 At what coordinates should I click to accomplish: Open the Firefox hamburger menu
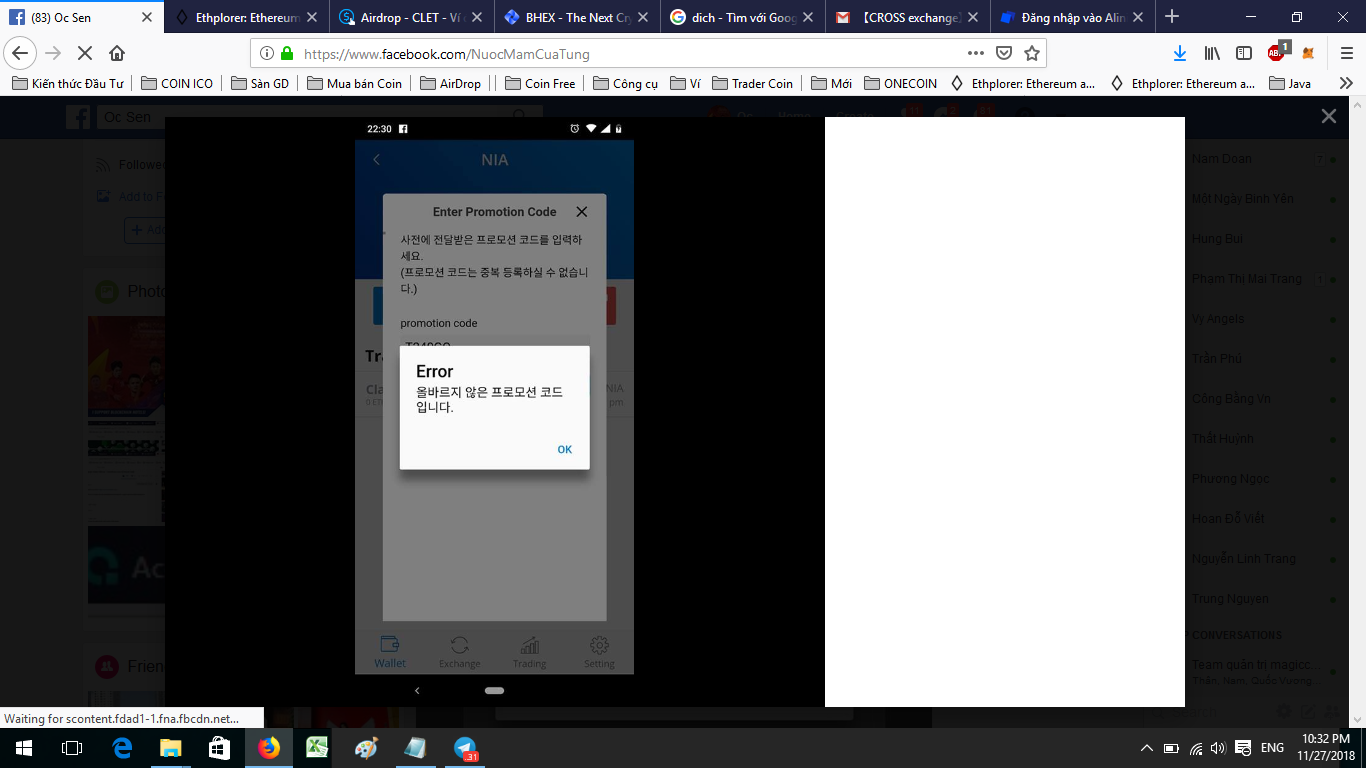(x=1346, y=53)
